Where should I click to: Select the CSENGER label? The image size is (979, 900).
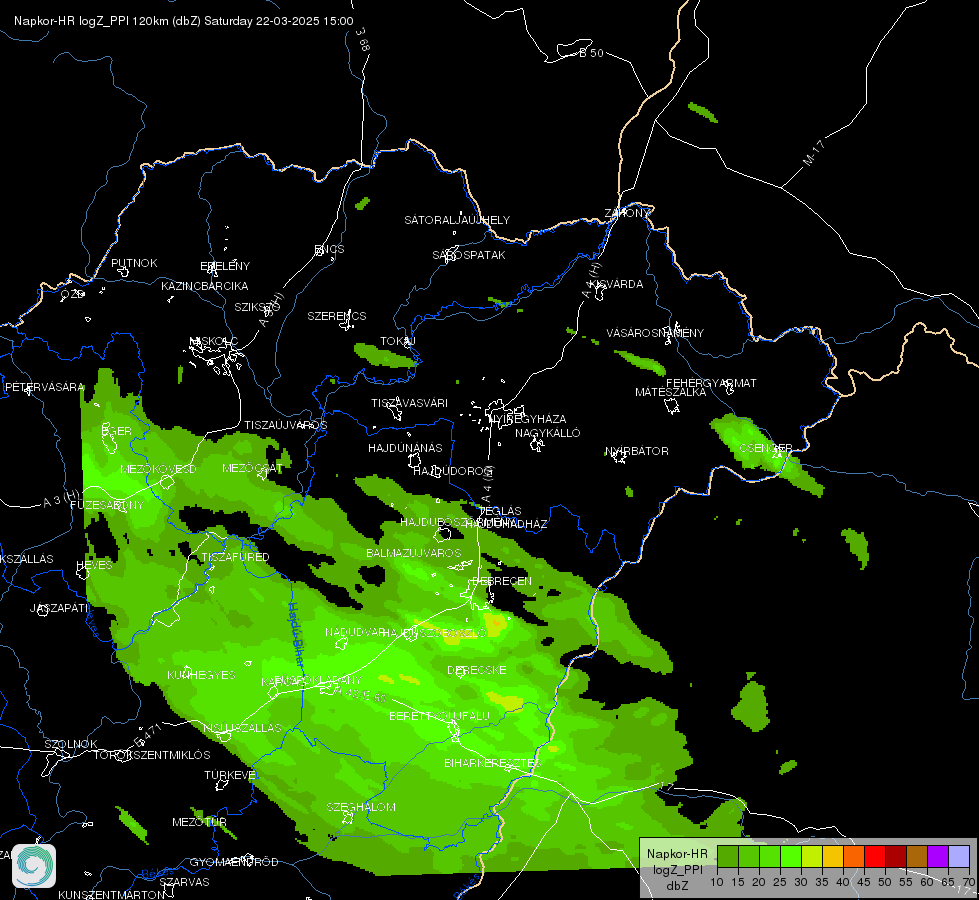[x=765, y=448]
